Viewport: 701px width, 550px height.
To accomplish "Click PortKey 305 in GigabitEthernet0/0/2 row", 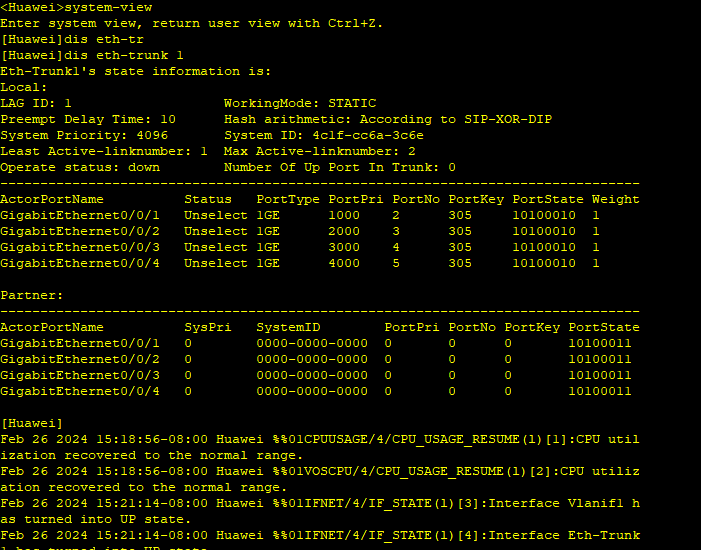I will 460,232.
